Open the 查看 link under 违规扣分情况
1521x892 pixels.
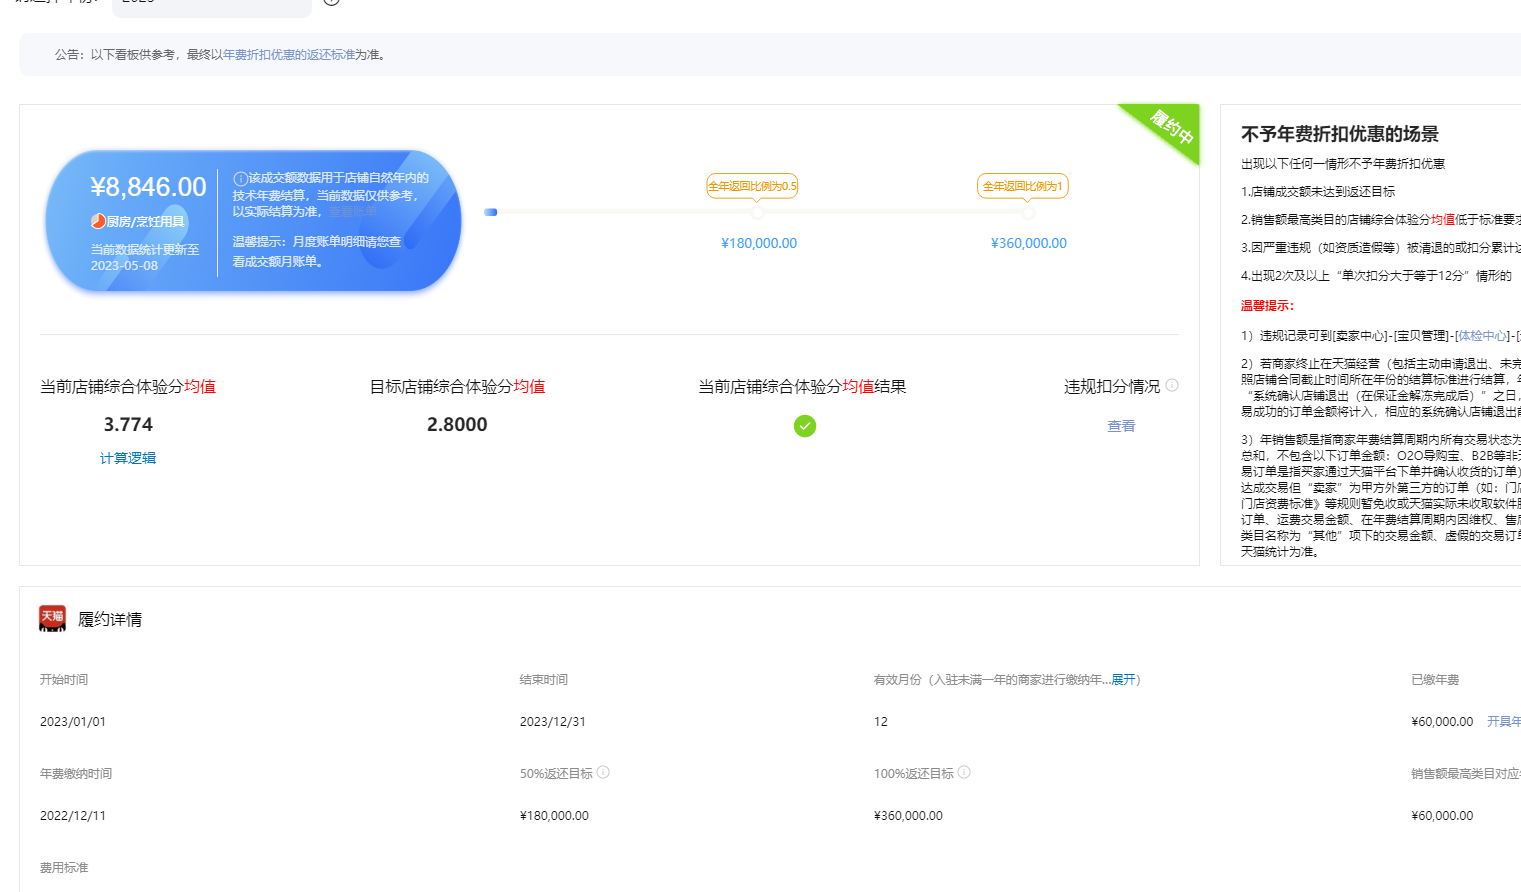click(1121, 426)
